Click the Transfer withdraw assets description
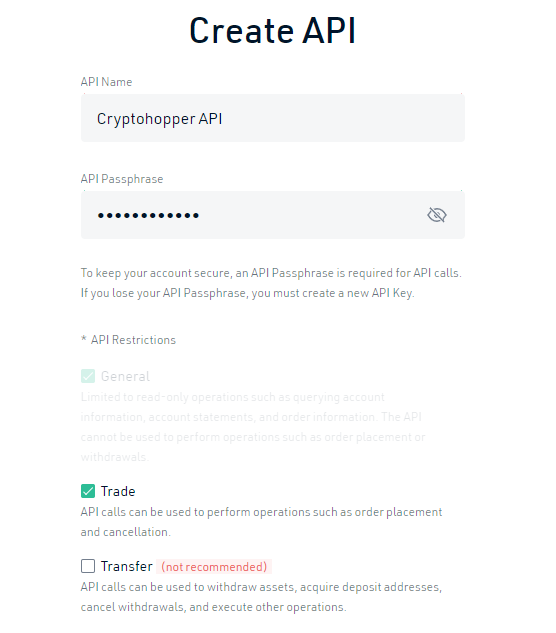This screenshot has width=556, height=633. 261,597
